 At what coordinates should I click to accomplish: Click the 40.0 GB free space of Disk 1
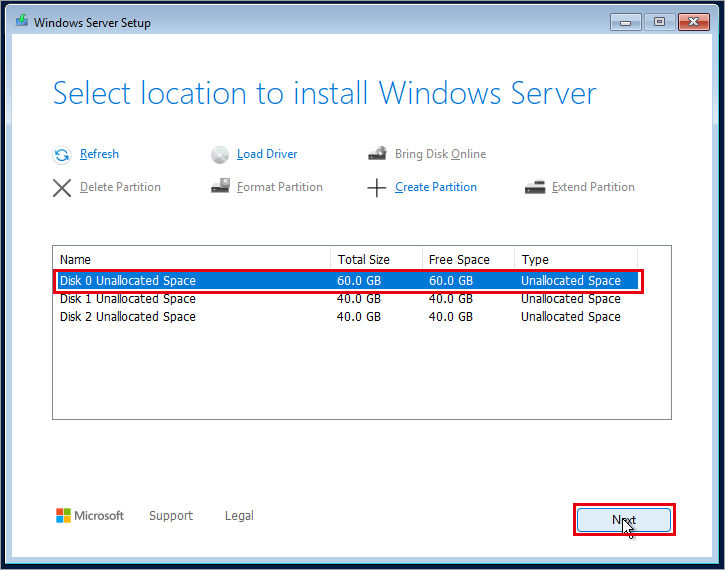(451, 299)
